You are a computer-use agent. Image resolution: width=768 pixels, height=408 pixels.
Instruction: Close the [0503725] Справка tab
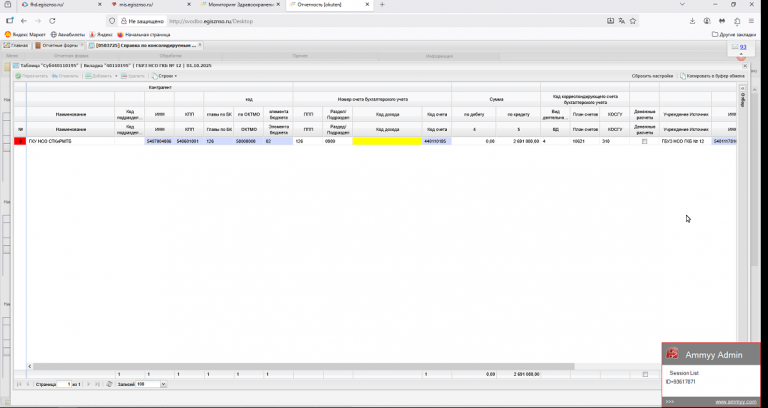200,45
